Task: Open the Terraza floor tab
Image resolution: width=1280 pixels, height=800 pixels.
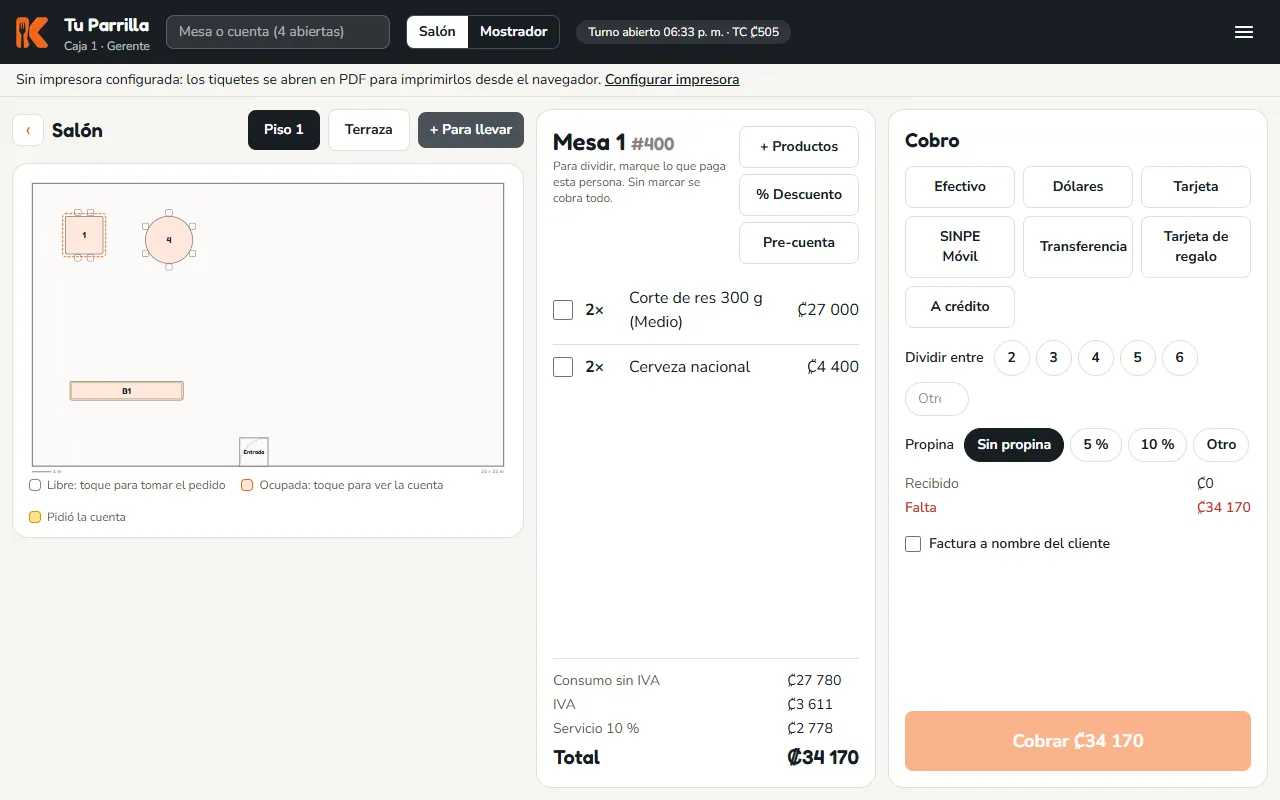Action: tap(369, 130)
